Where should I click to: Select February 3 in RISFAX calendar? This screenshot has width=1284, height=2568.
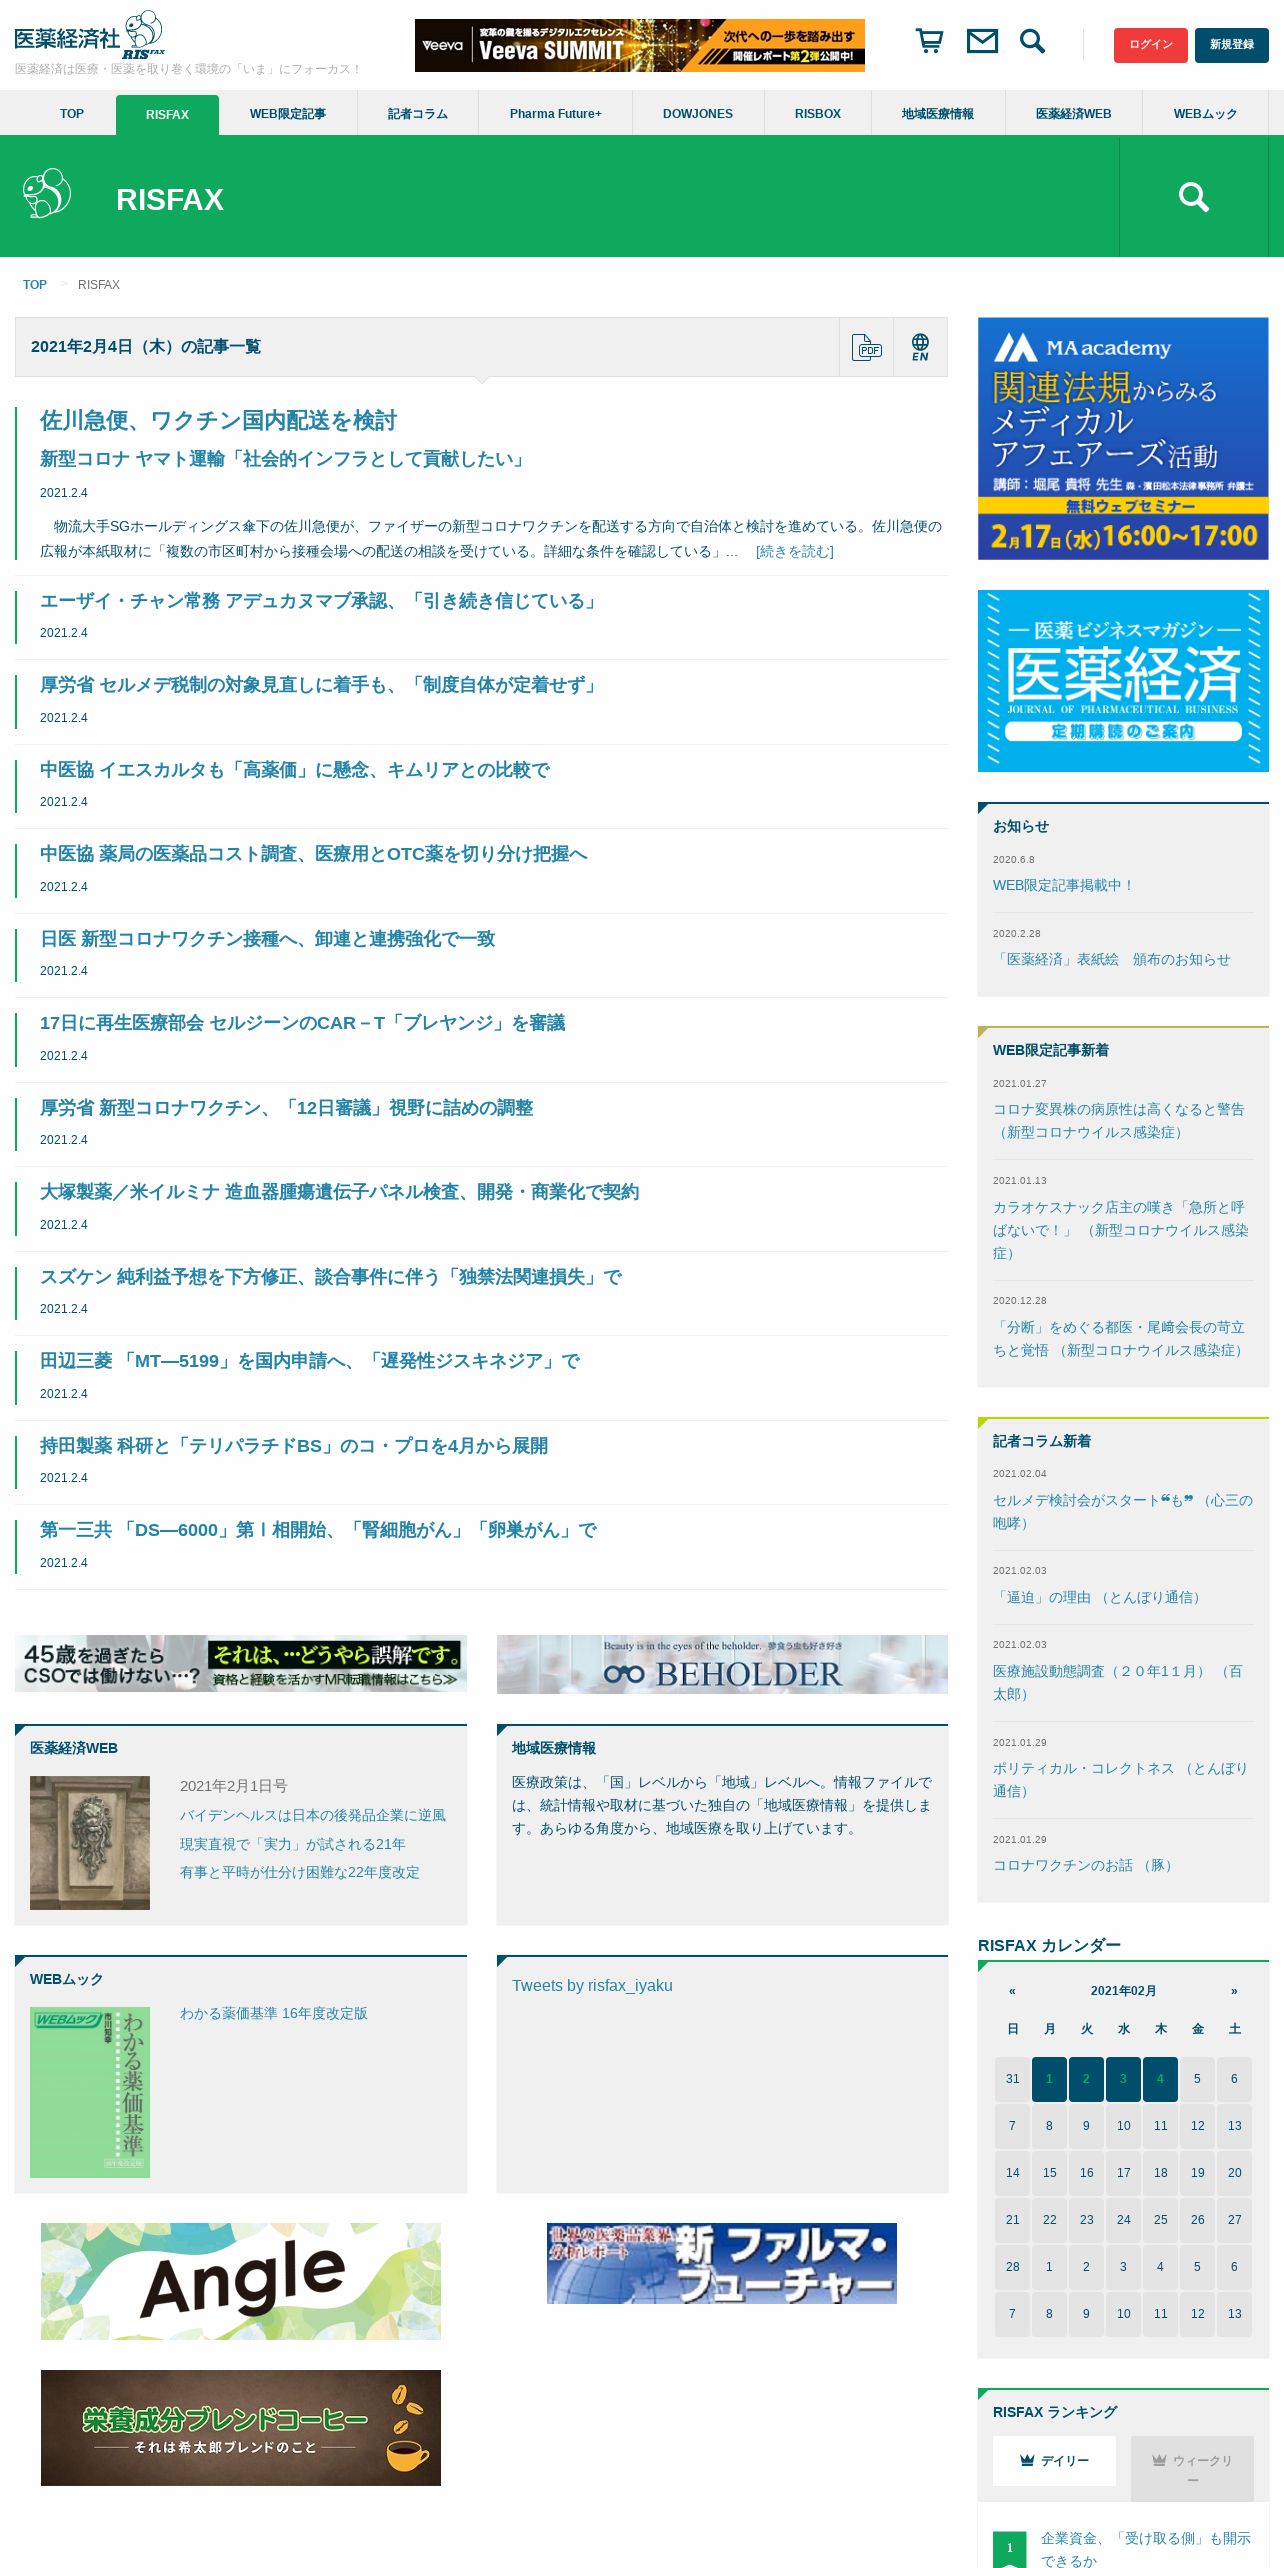(1123, 2079)
